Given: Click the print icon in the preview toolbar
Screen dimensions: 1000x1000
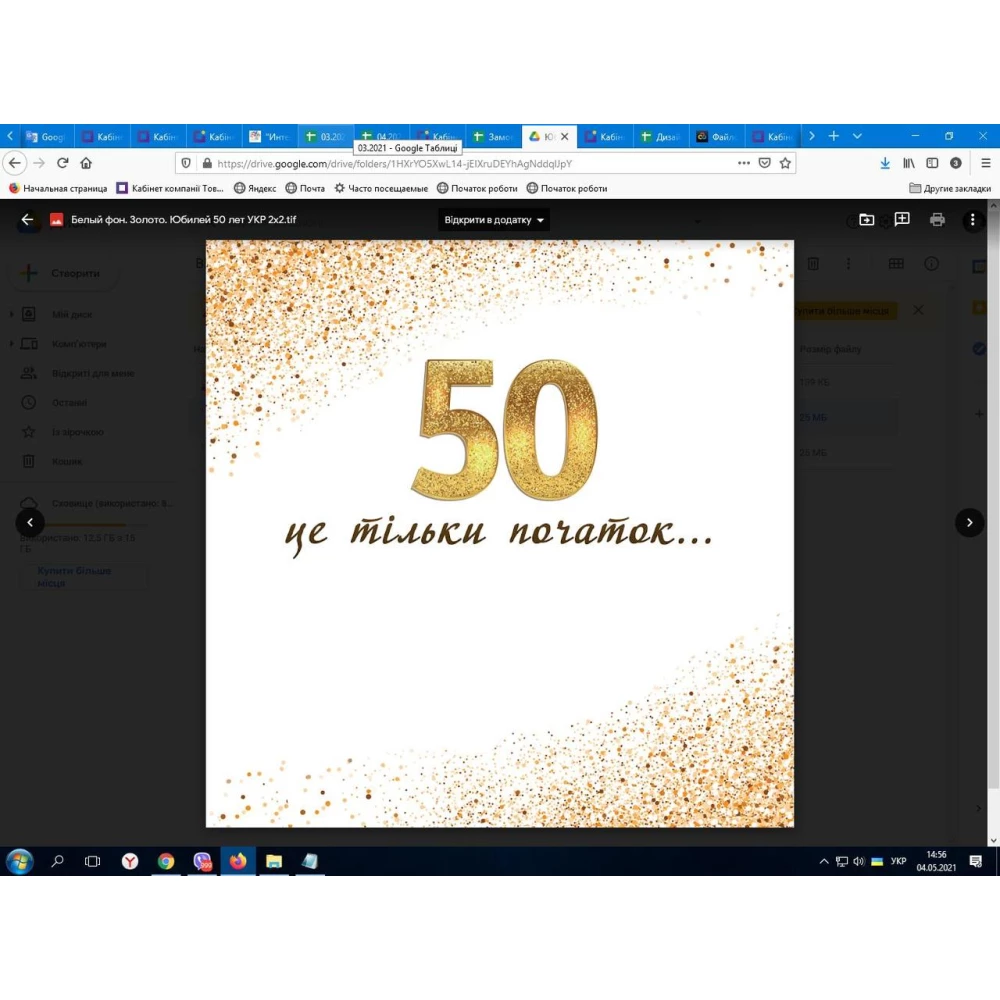Looking at the screenshot, I should (937, 219).
